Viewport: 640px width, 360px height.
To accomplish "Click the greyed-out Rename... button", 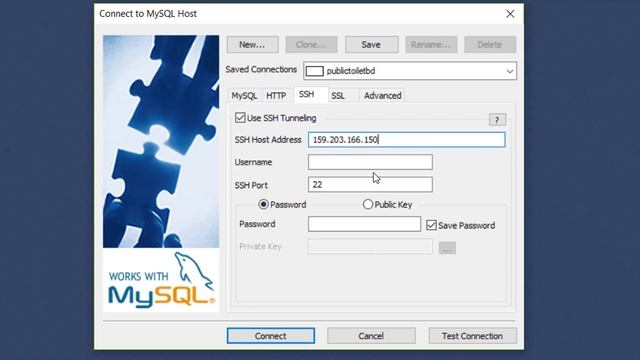I will point(431,44).
